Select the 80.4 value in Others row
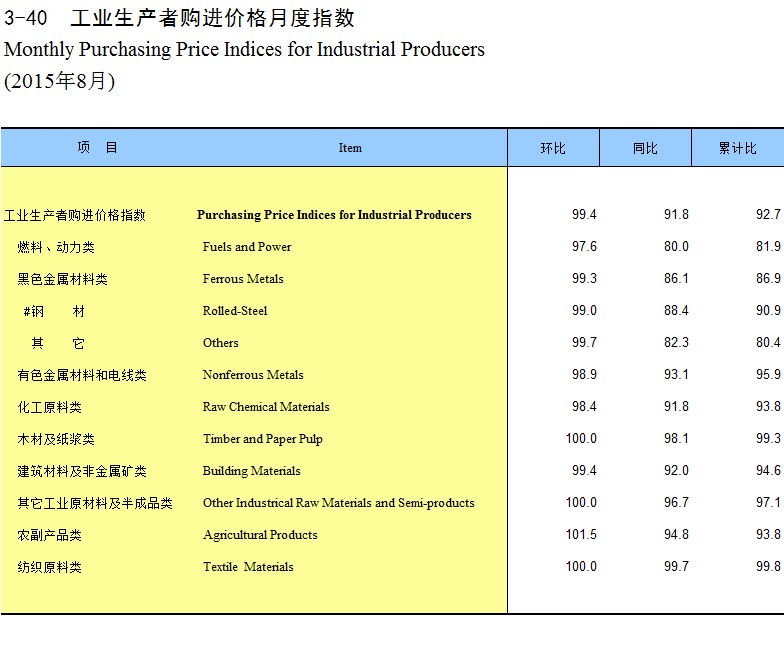The height and width of the screenshot is (647, 784). point(768,342)
